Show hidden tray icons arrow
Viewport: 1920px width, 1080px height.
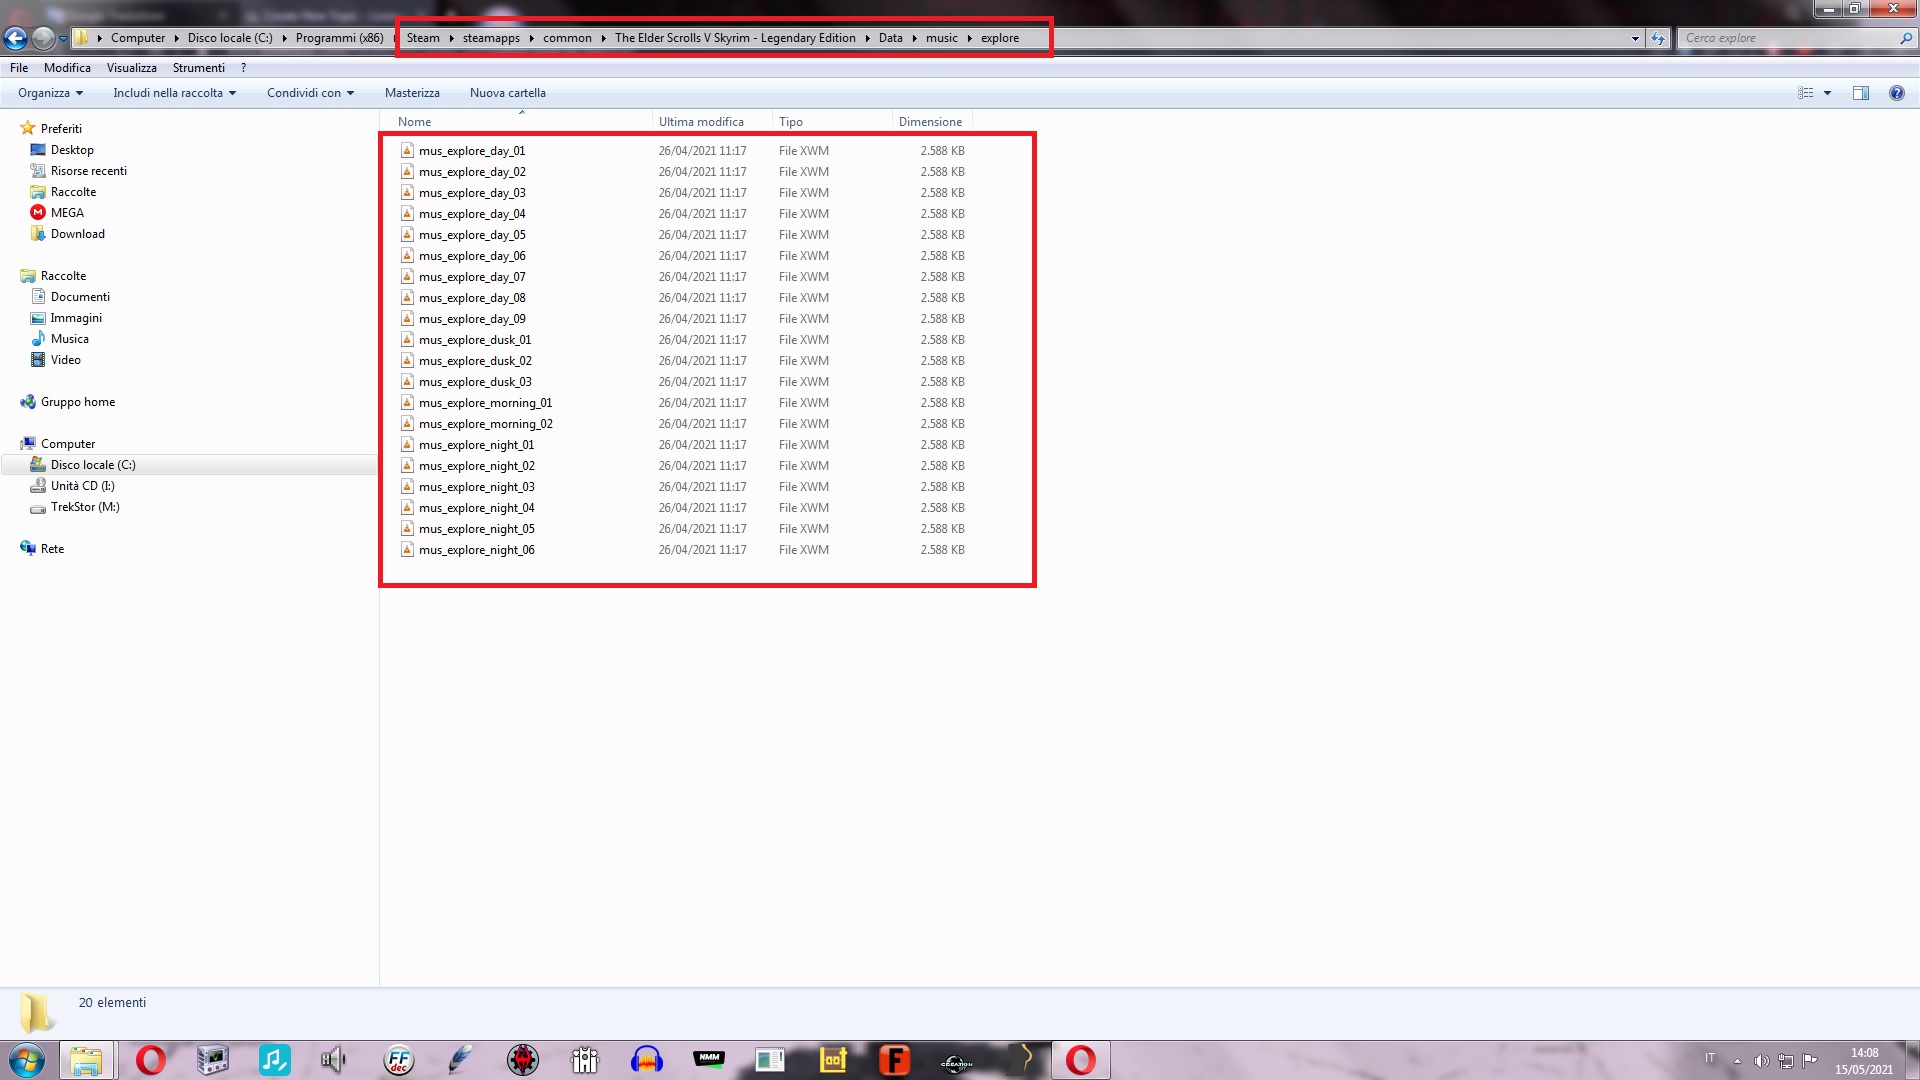(1737, 1061)
